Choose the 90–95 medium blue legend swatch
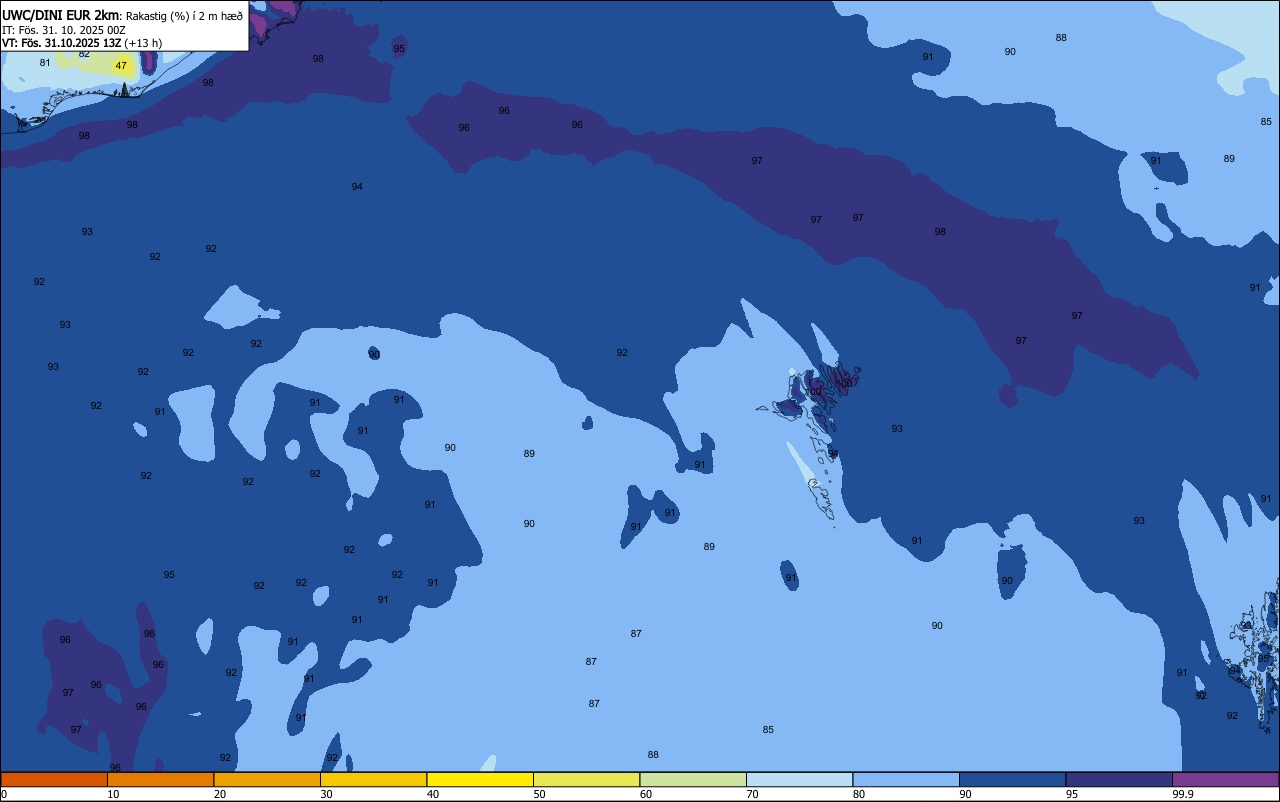Viewport: 1280px width, 802px height. (x=1012, y=779)
